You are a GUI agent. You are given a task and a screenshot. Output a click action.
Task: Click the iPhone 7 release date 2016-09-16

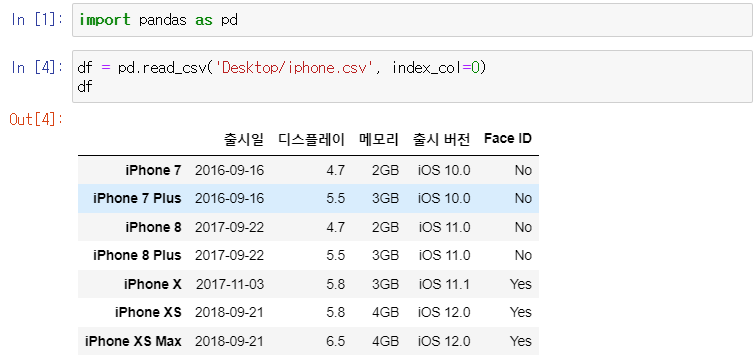(229, 170)
